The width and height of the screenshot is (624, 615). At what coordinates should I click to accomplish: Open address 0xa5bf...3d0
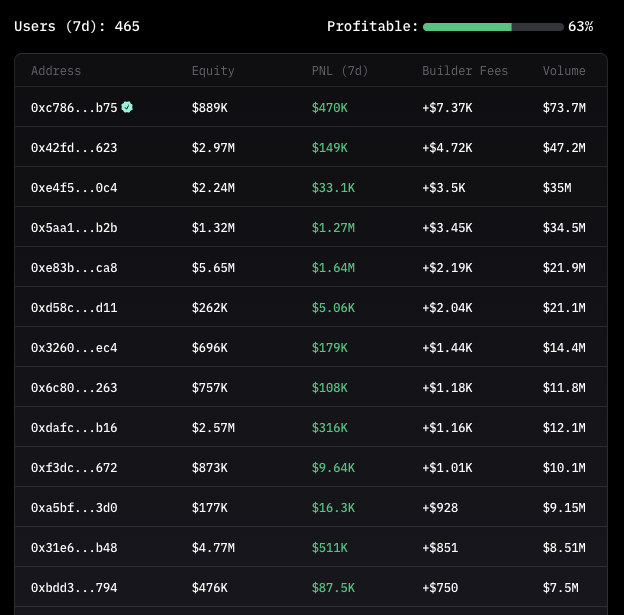pos(74,508)
